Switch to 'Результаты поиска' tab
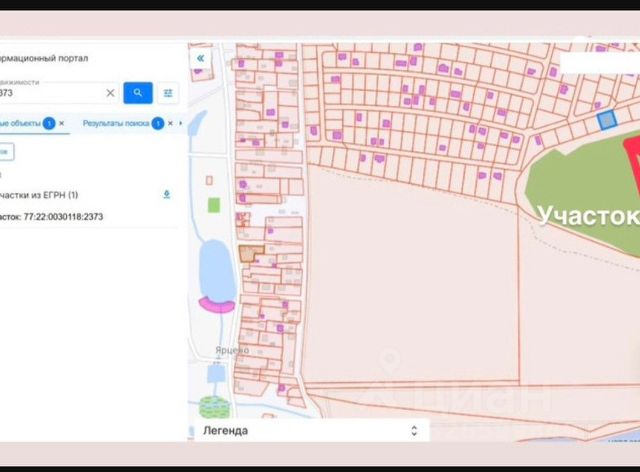 [x=116, y=123]
